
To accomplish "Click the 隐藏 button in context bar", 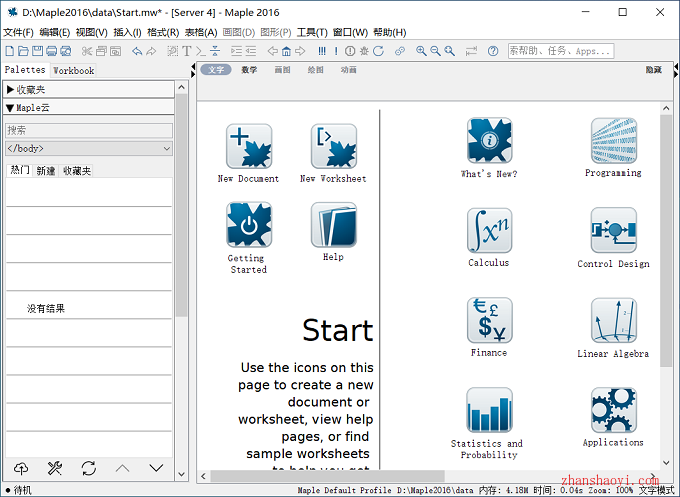I will tap(653, 70).
